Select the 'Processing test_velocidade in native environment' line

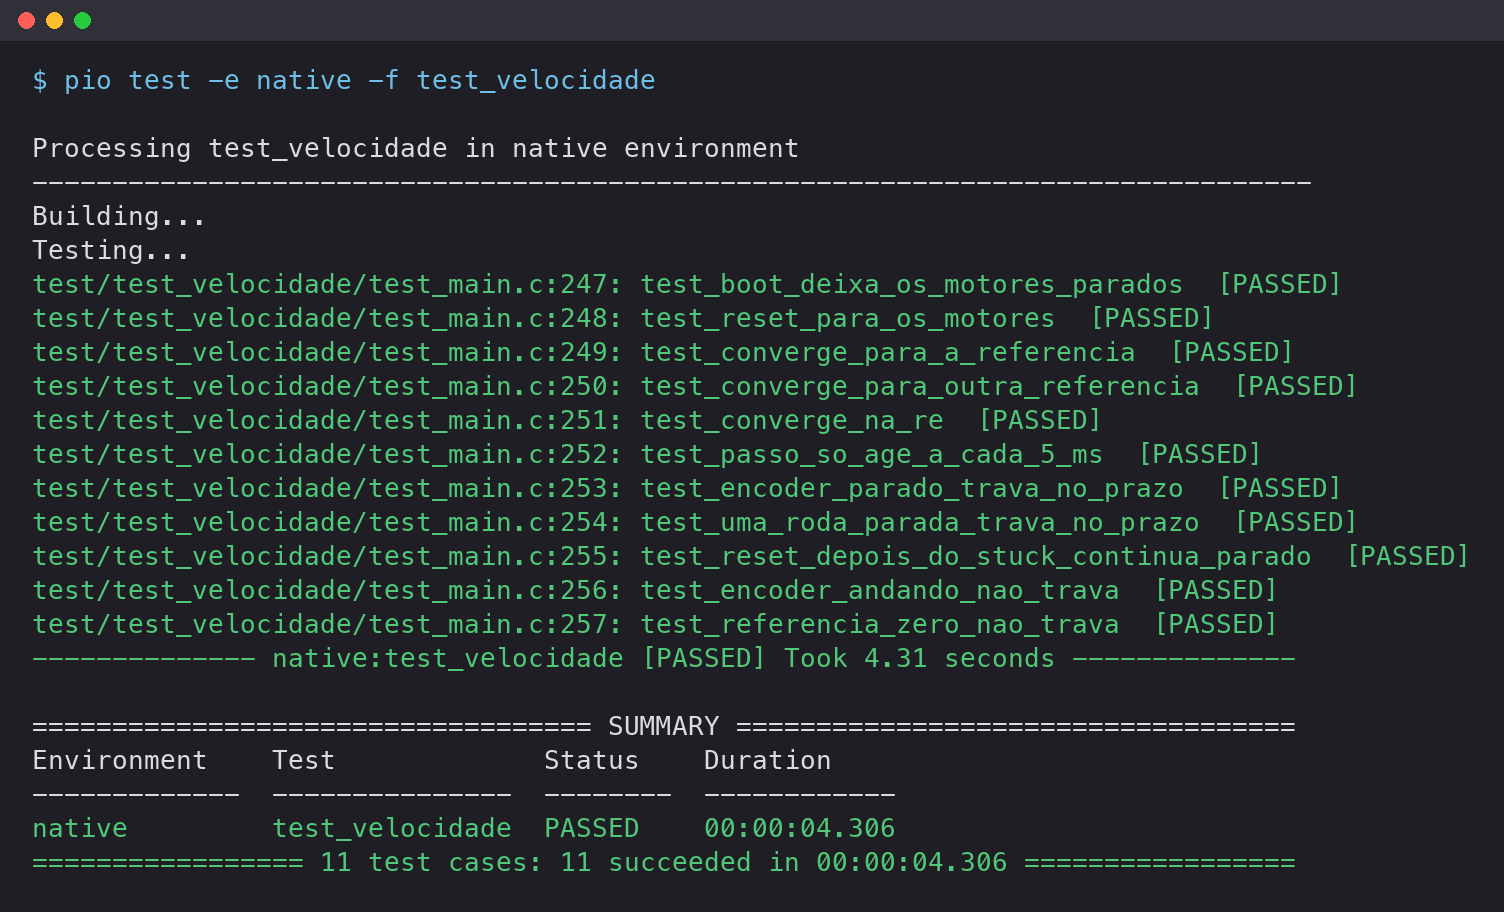pyautogui.click(x=416, y=148)
